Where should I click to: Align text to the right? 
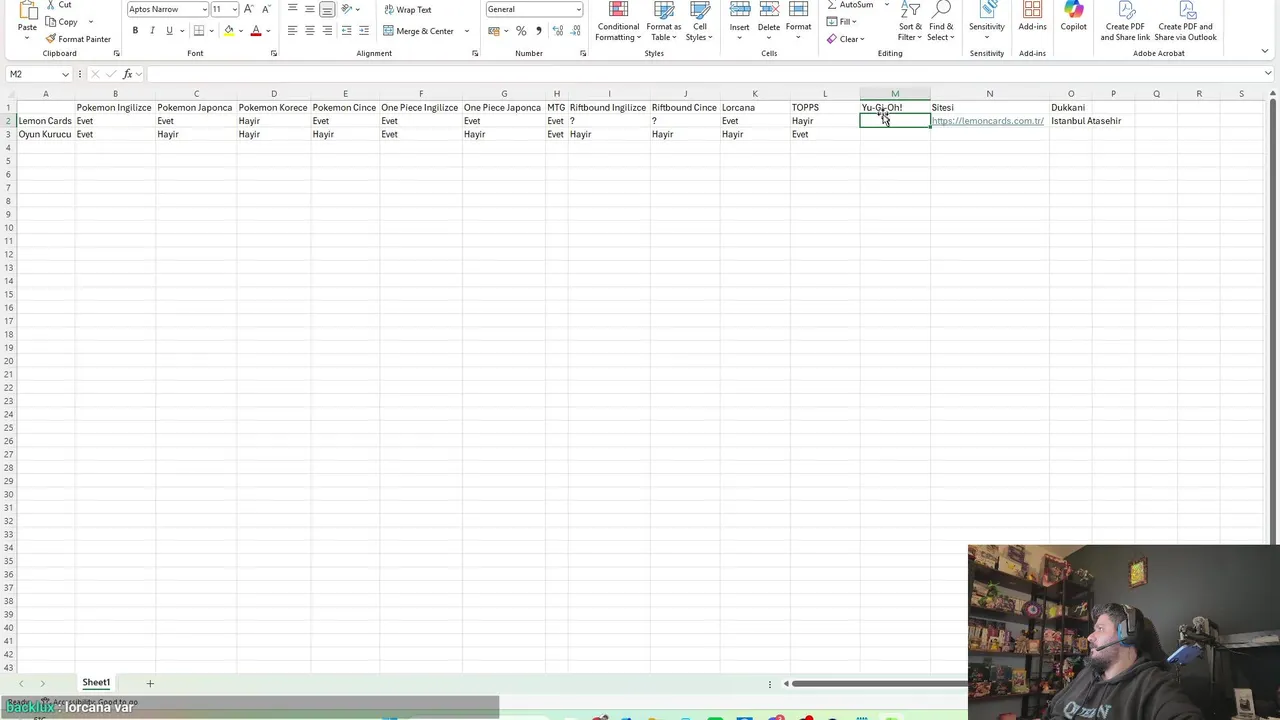click(x=327, y=31)
